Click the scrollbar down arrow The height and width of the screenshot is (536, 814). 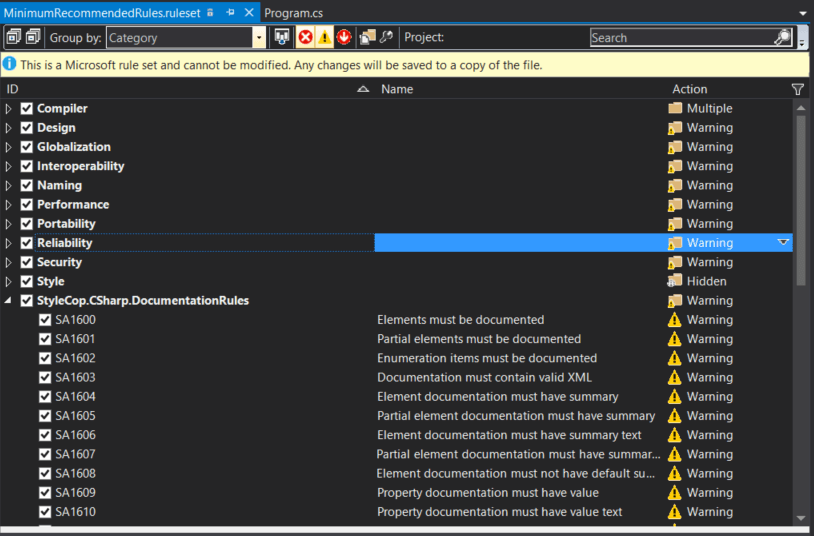click(801, 518)
